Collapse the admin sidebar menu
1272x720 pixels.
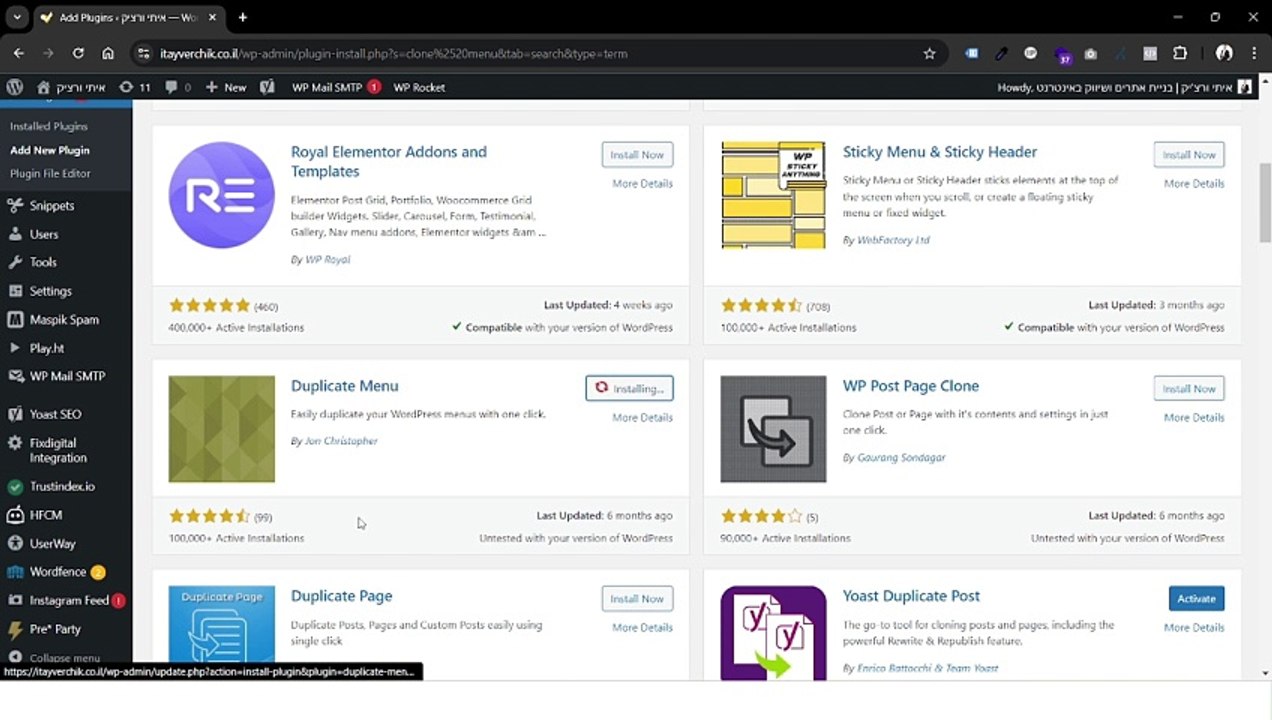64,657
